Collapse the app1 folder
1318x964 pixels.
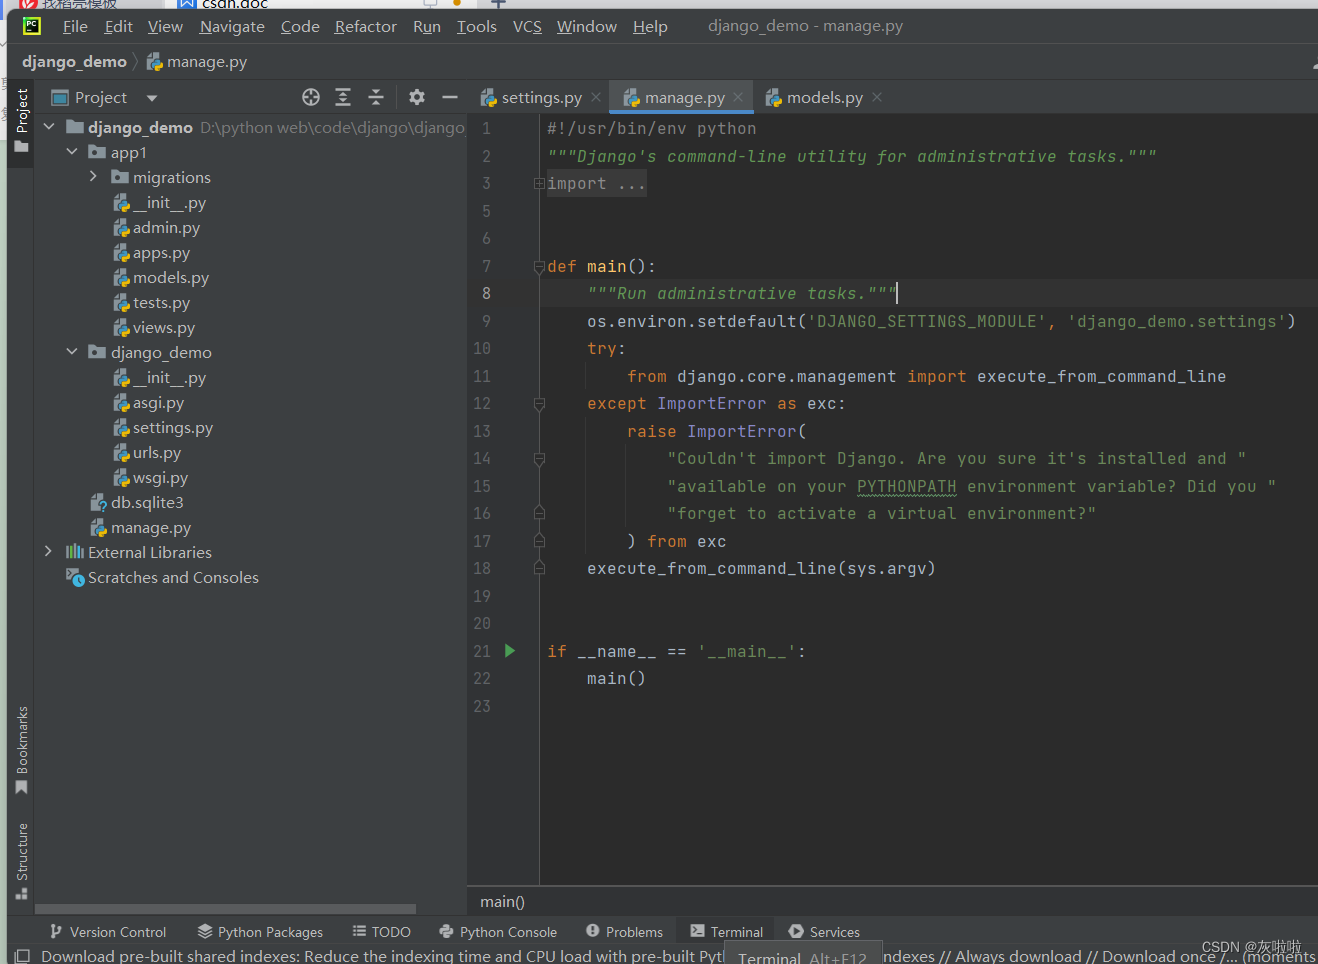[72, 152]
